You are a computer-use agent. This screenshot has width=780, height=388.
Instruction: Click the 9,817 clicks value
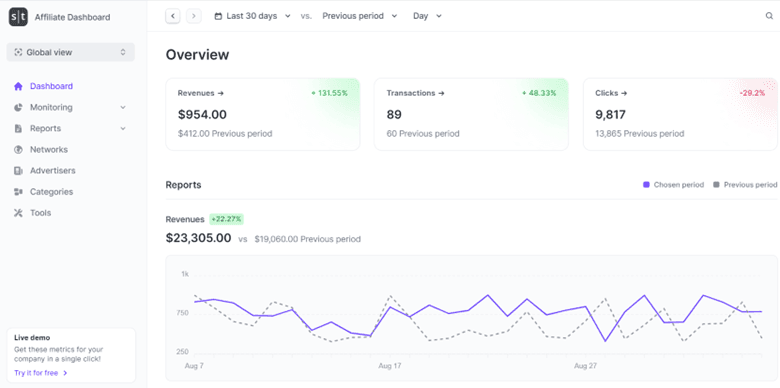pyautogui.click(x=610, y=115)
